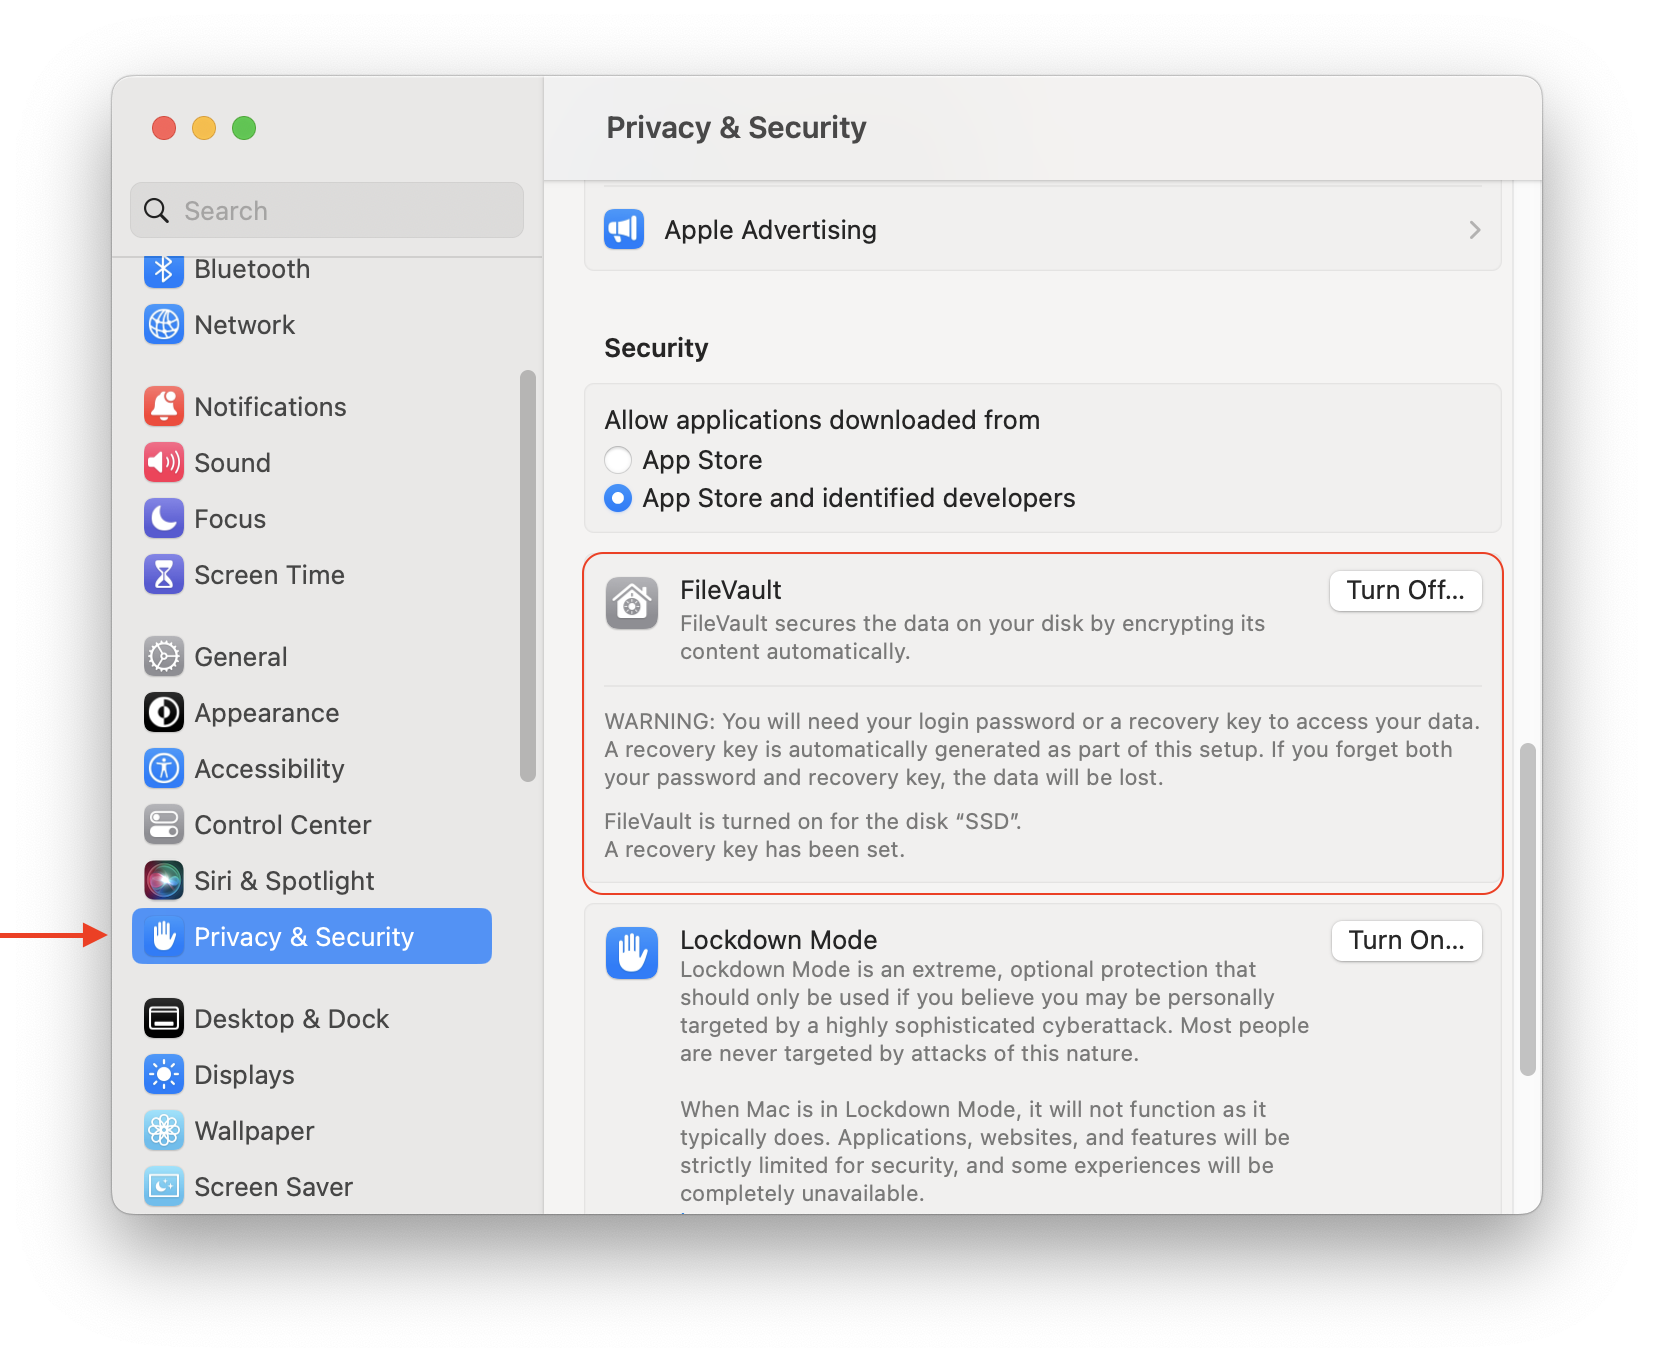Image resolution: width=1654 pixels, height=1362 pixels.
Task: Click the Focus moon icon
Action: click(164, 519)
